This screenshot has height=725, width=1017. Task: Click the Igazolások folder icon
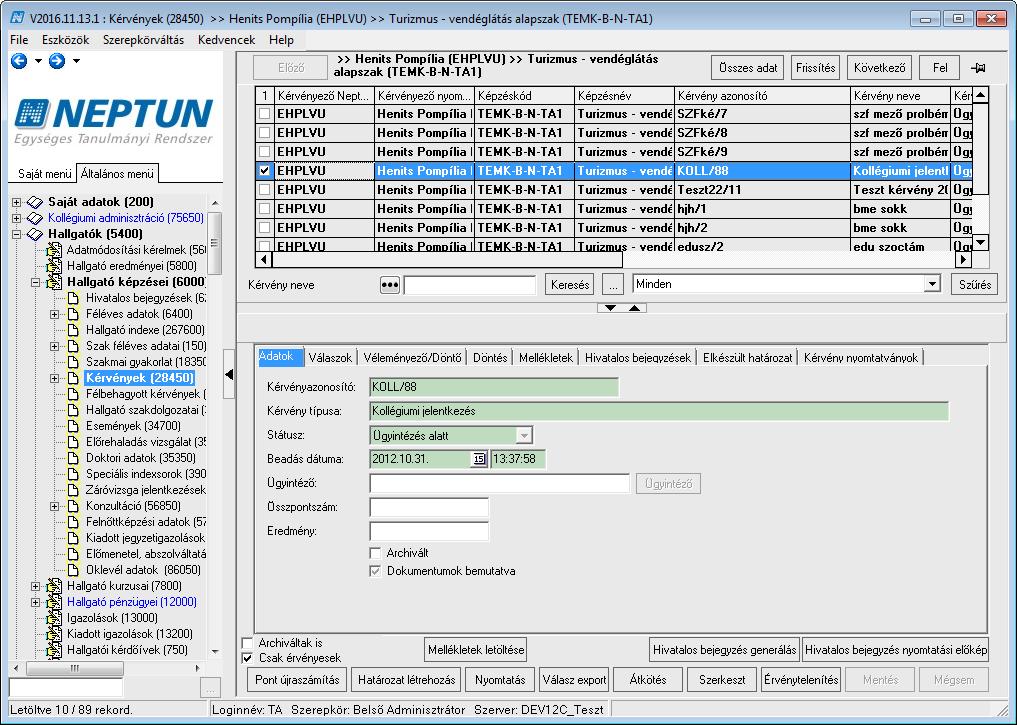coord(54,618)
